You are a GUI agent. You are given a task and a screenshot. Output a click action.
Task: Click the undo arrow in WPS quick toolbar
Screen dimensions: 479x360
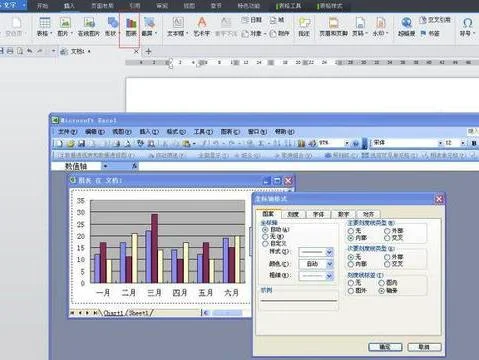30,51
